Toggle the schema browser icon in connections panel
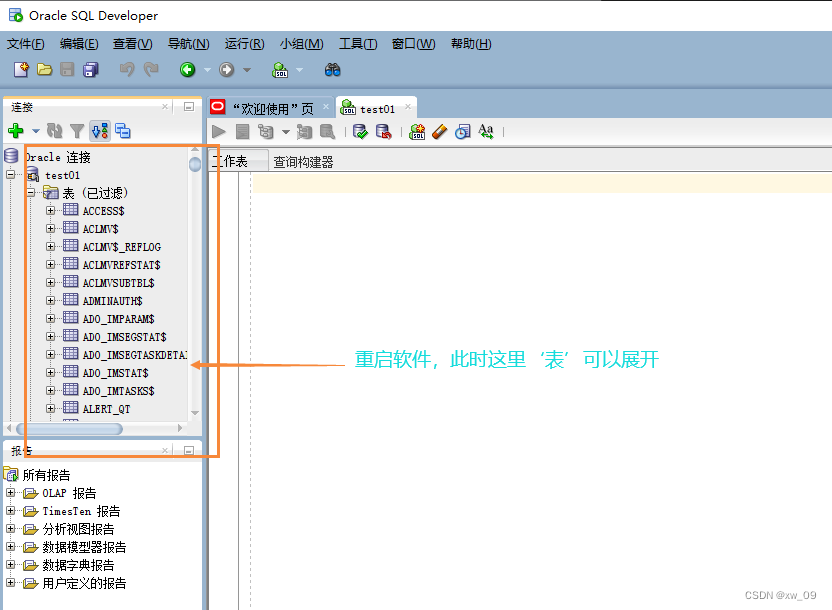 click(100, 130)
